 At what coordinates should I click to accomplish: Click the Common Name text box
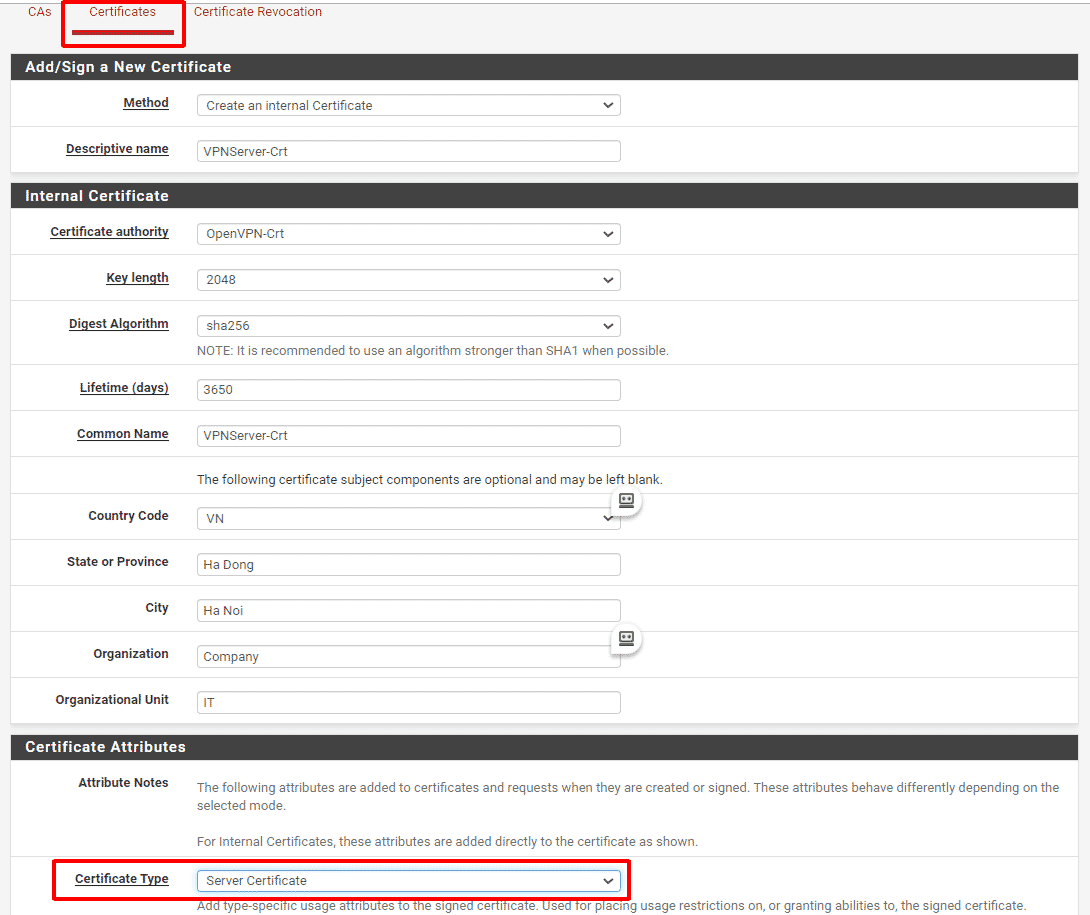pyautogui.click(x=408, y=436)
